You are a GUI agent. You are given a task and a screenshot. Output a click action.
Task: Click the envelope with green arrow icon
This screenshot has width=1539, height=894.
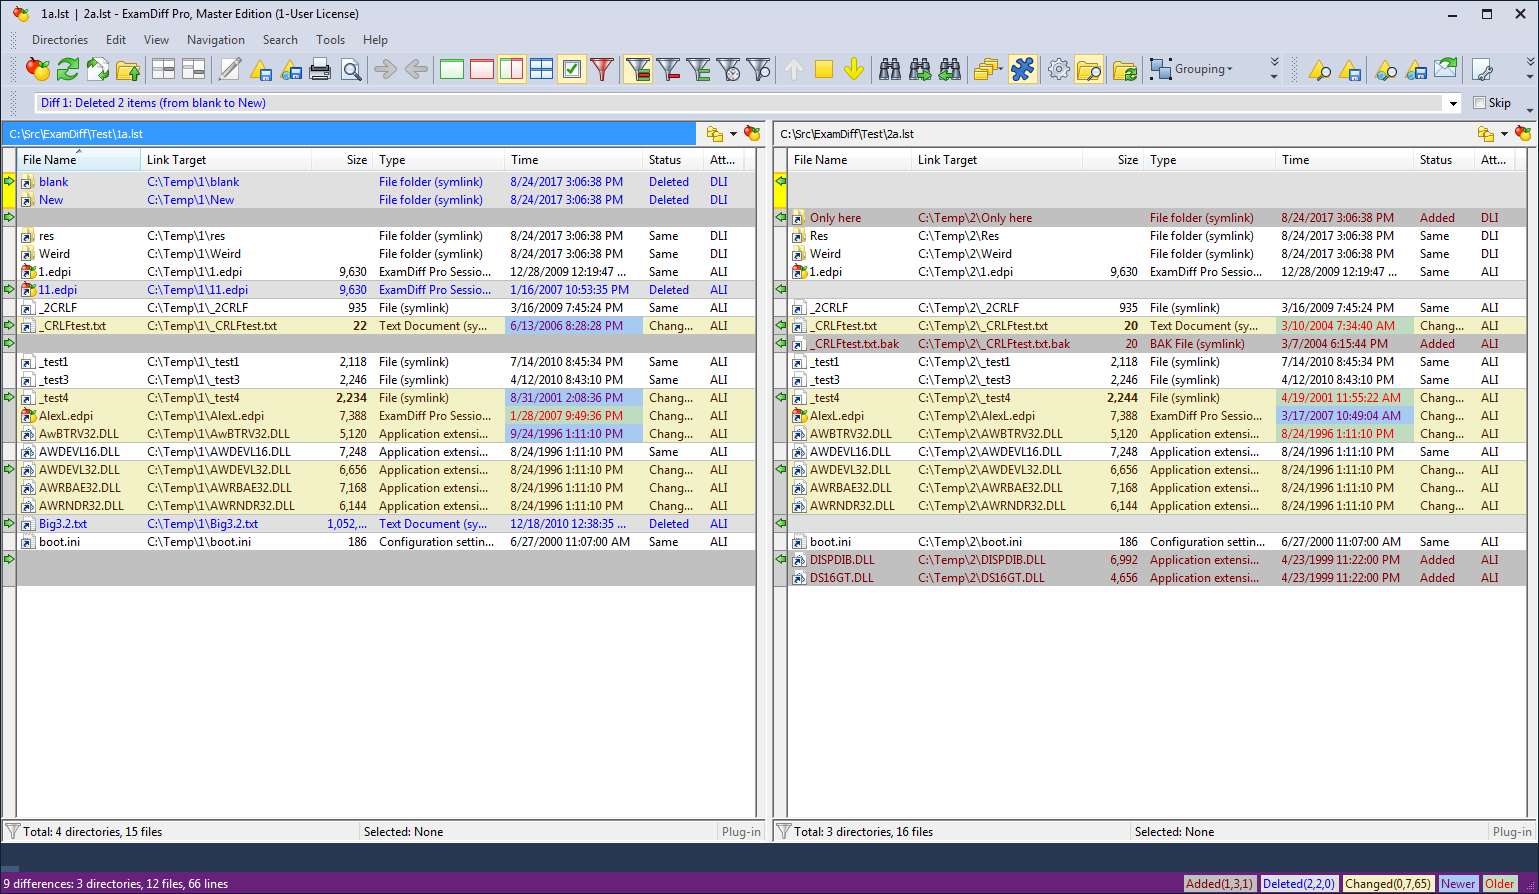[x=1446, y=69]
